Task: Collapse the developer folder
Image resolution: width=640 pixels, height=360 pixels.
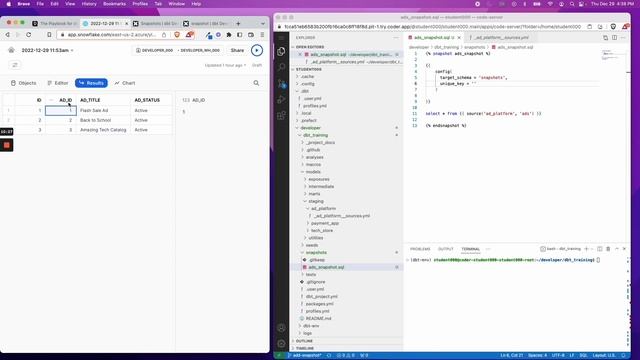Action: (310, 128)
